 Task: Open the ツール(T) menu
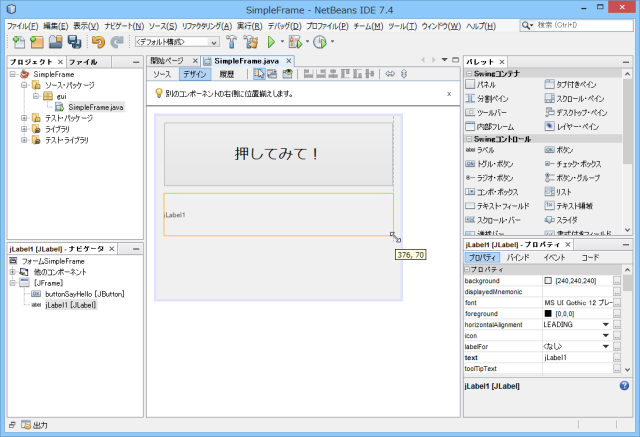[402, 26]
